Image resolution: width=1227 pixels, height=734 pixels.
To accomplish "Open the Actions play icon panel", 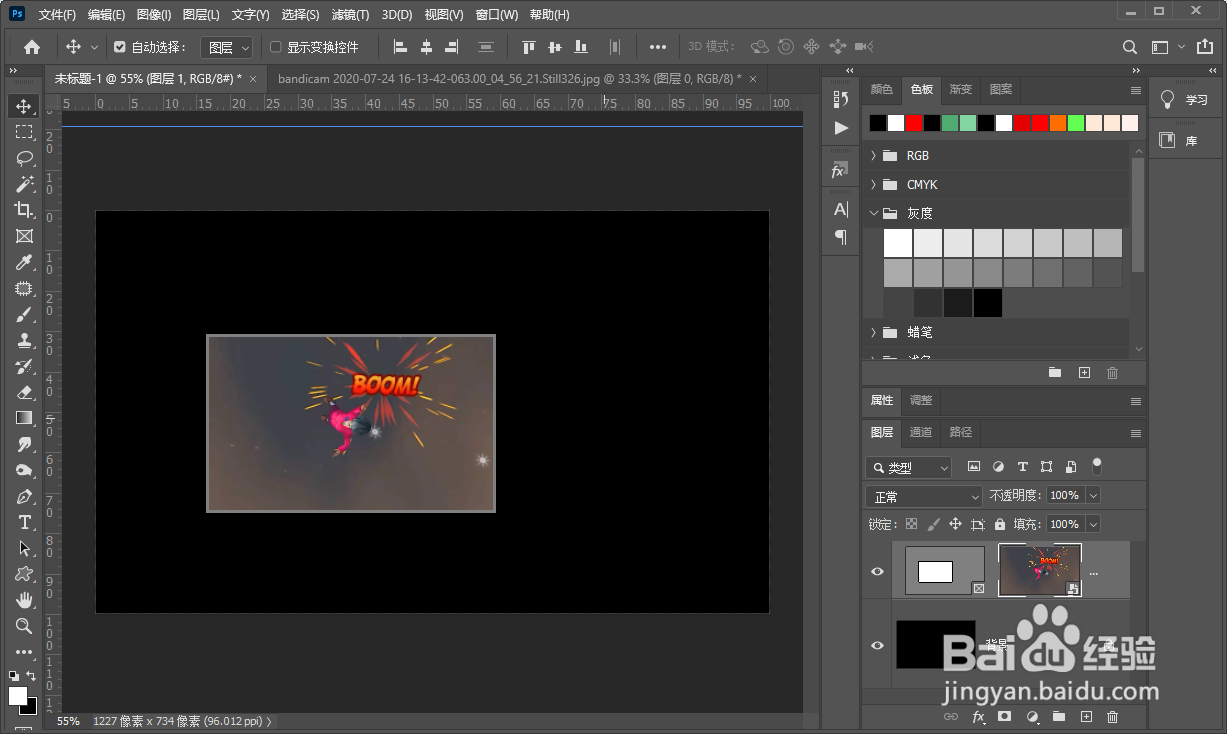I will tap(840, 128).
